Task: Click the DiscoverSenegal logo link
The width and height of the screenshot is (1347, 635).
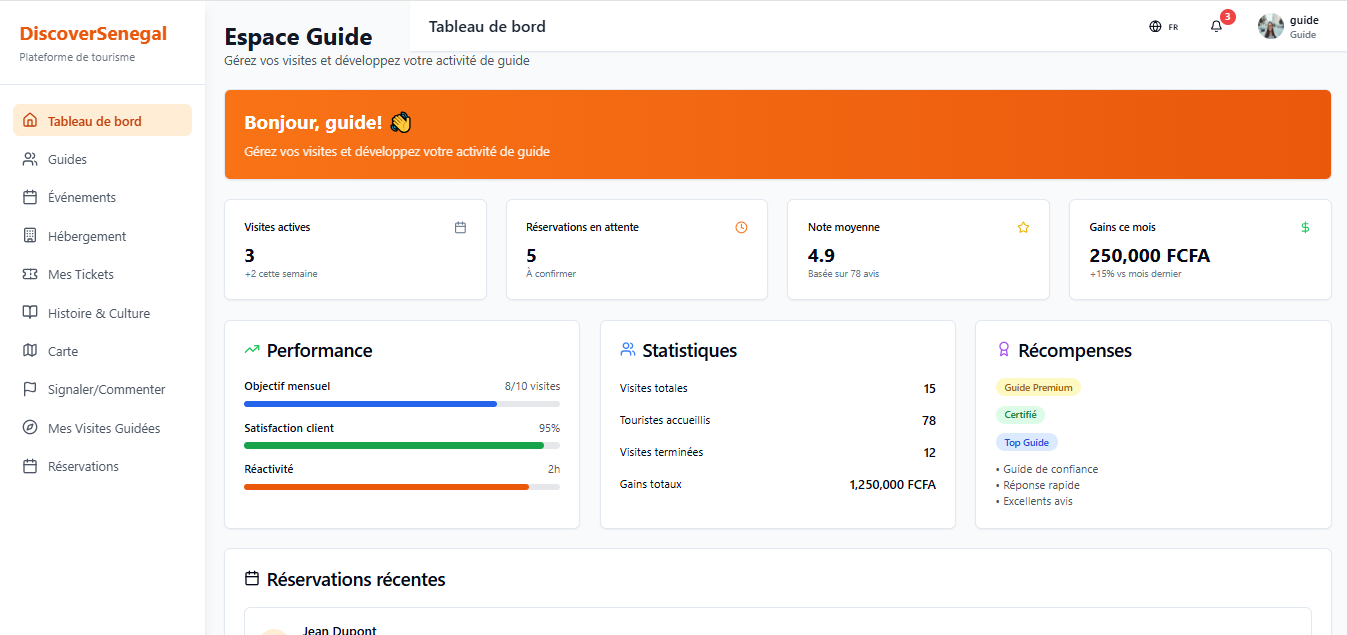Action: 93,34
